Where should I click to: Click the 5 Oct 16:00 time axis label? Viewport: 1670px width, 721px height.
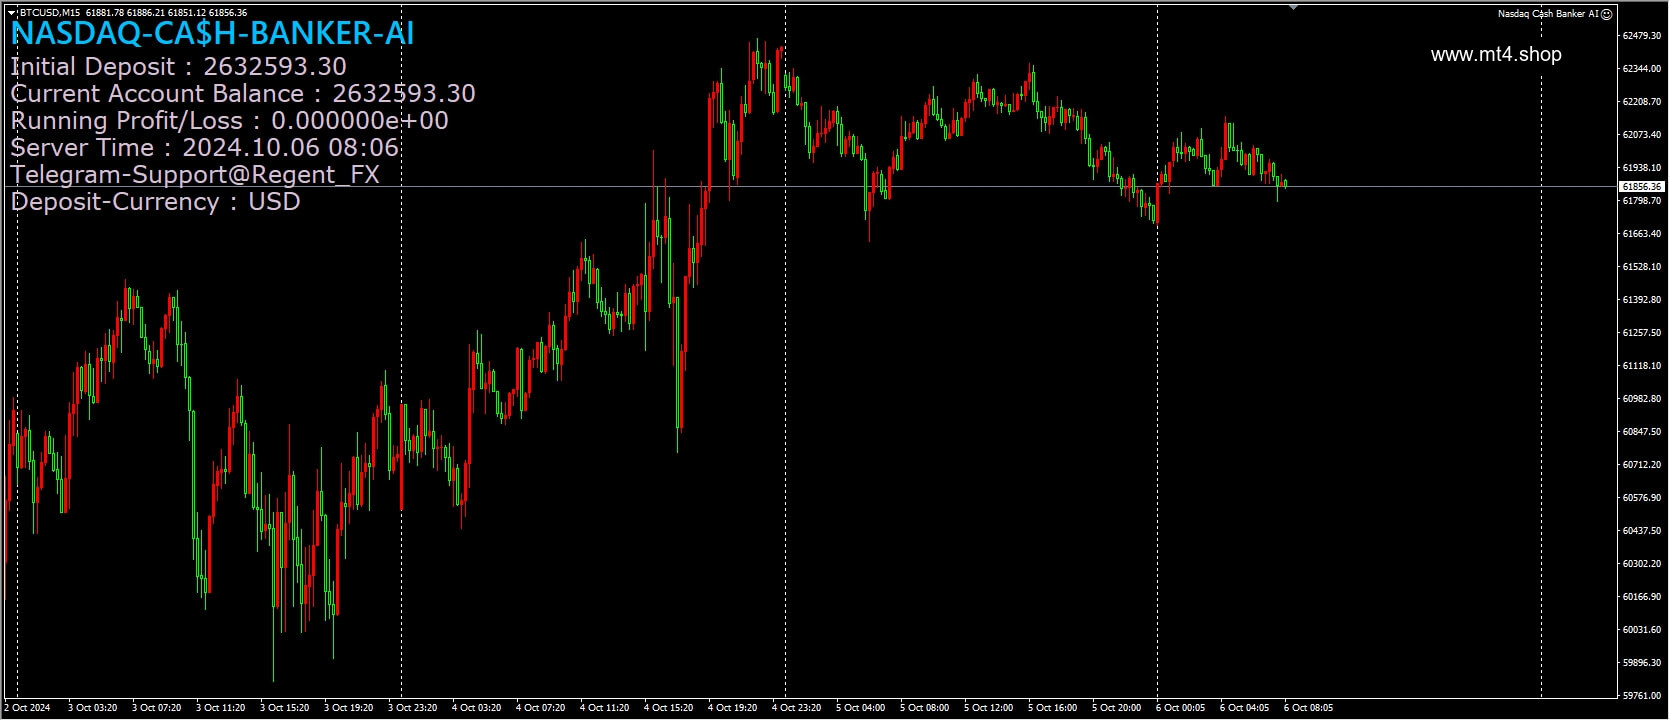[1052, 708]
